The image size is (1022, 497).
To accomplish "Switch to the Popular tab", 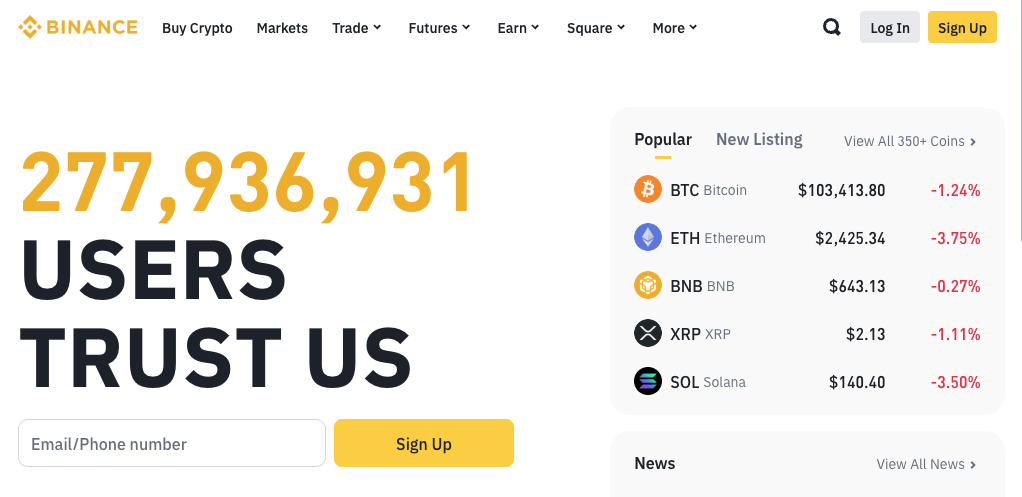I will [663, 139].
